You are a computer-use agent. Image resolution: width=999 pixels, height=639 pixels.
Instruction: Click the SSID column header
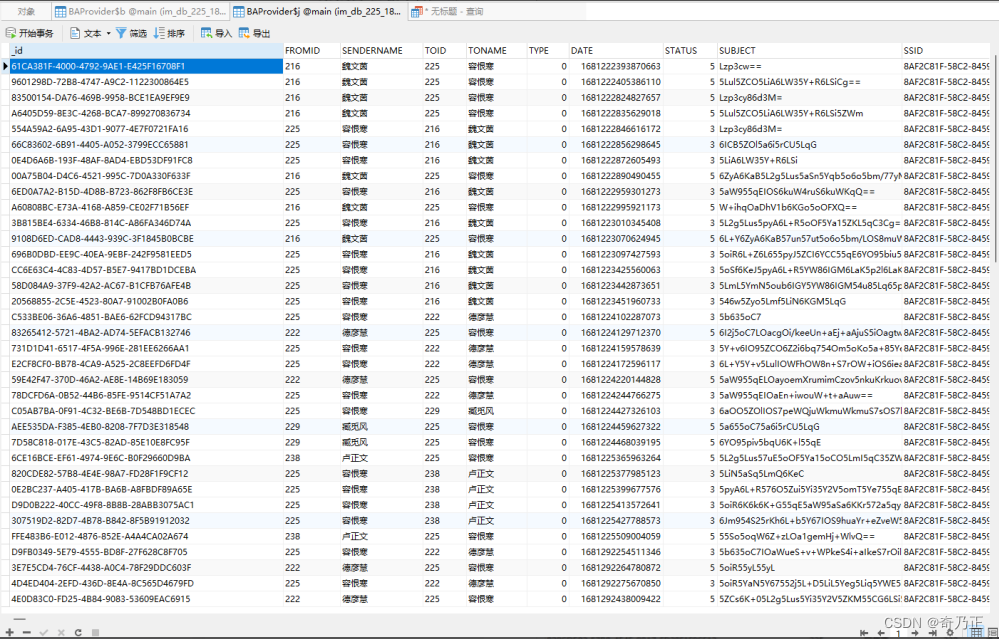pyautogui.click(x=945, y=50)
